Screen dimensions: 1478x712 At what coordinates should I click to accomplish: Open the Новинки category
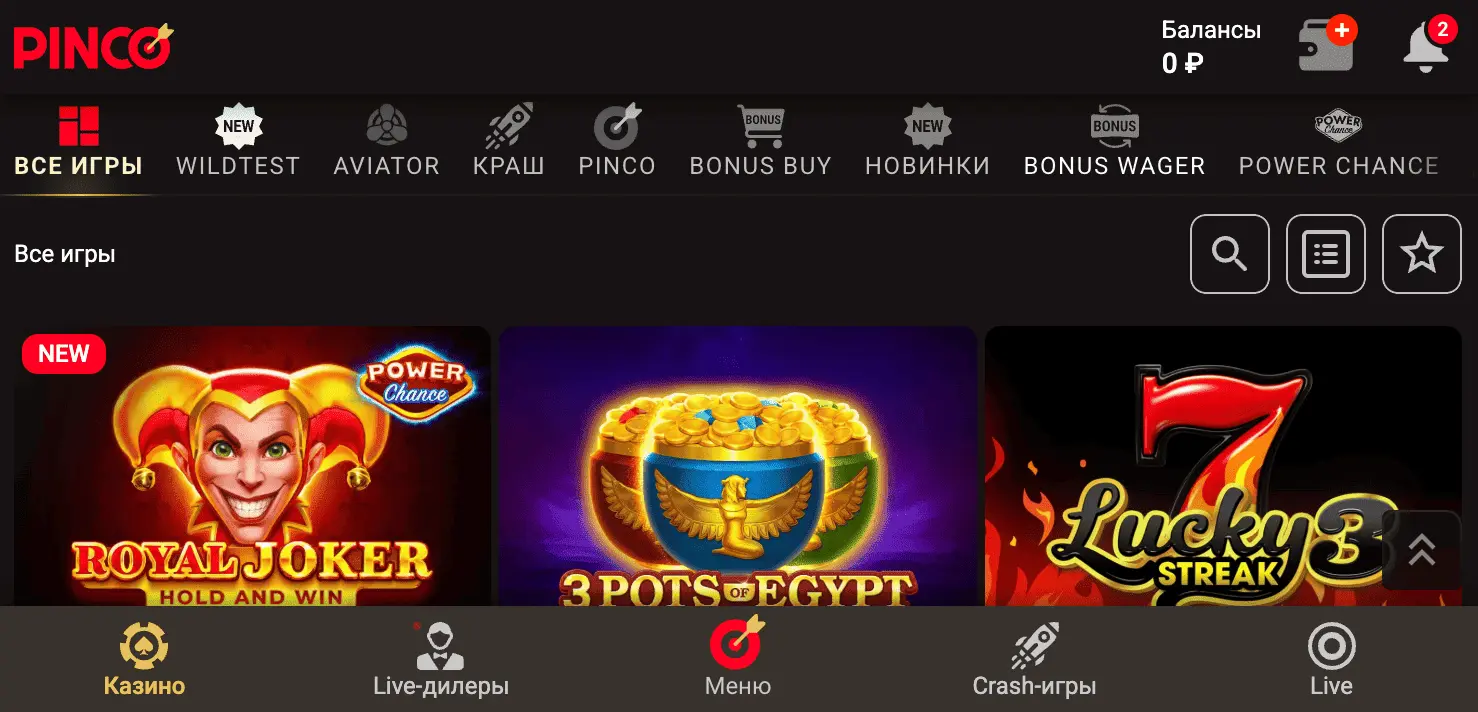point(927,142)
